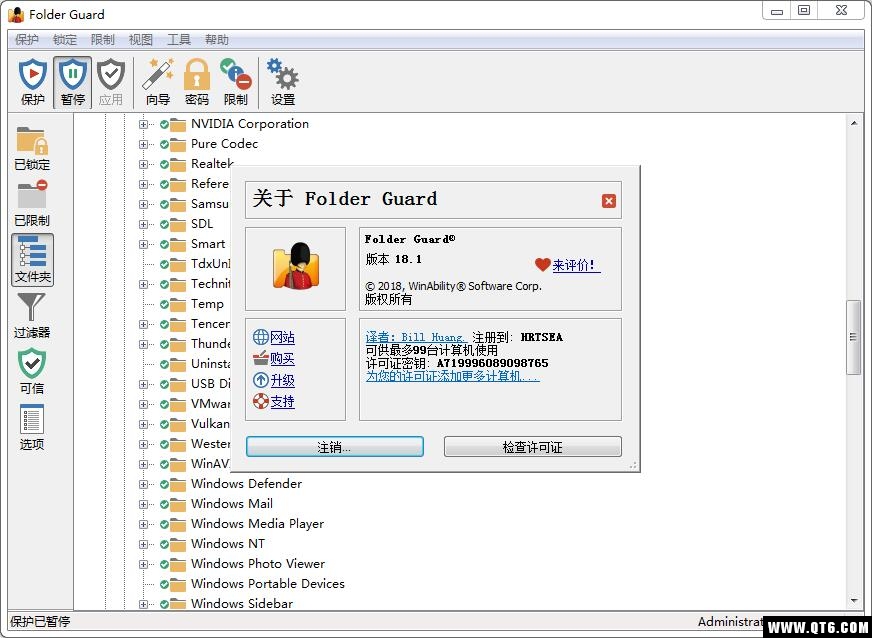Click the Windows Mail folder icon
Screen dimensions: 872x638
point(178,505)
